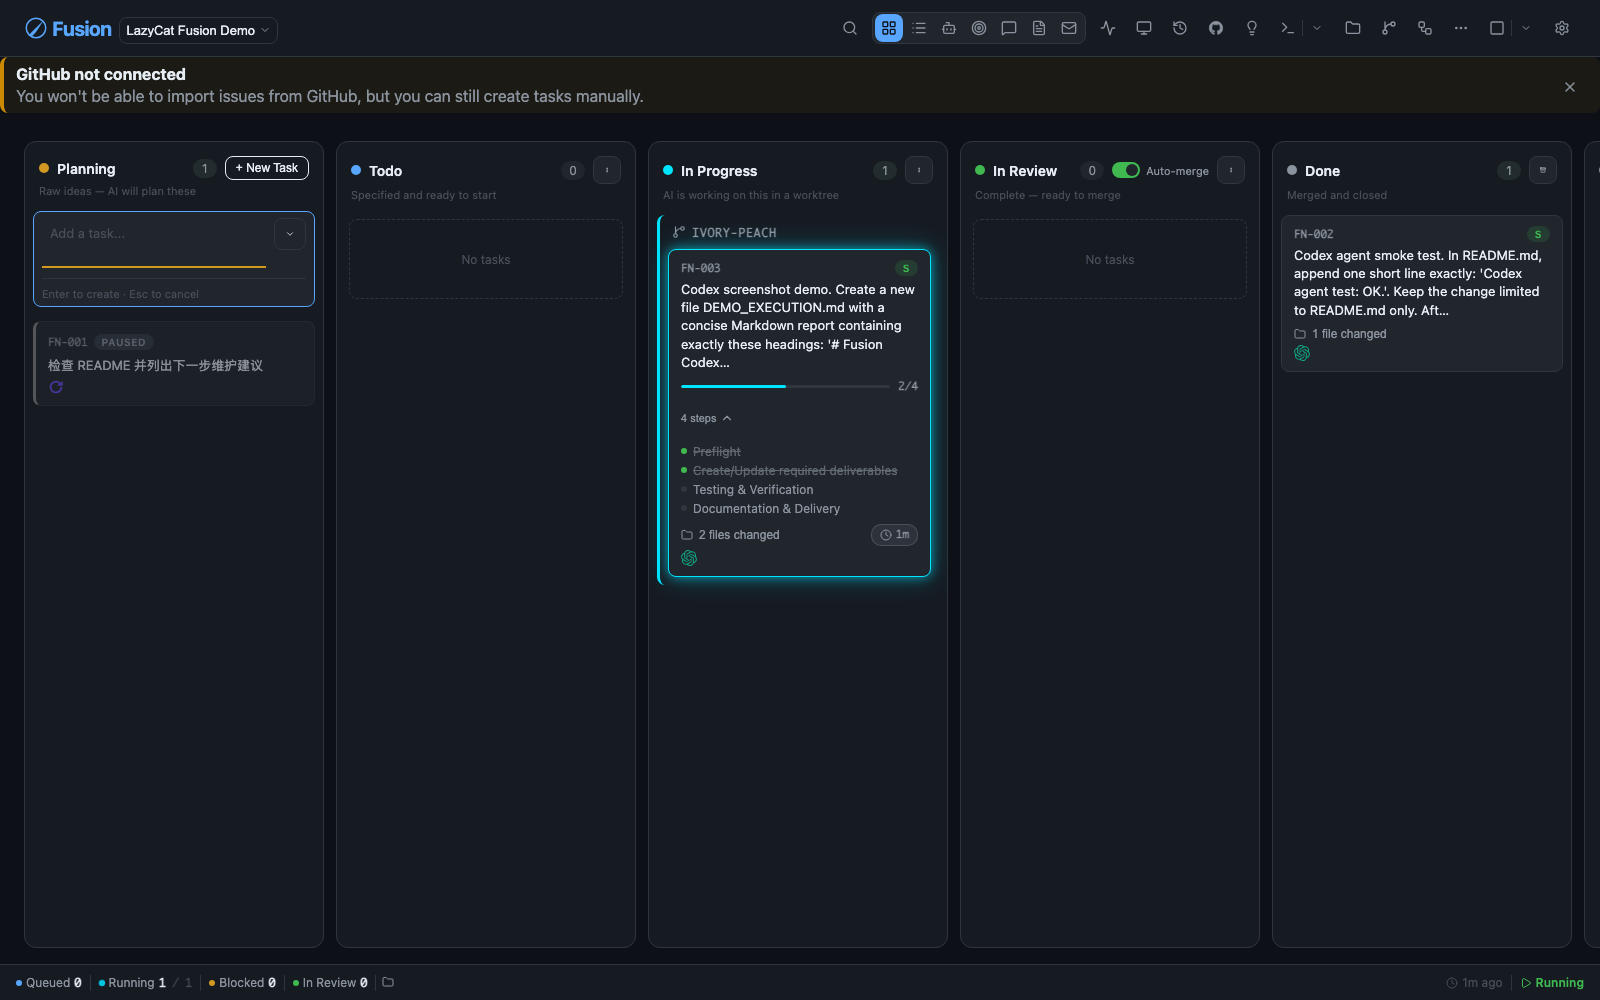Click Queued 0 in status bar
This screenshot has height=1000, width=1600.
(x=49, y=983)
